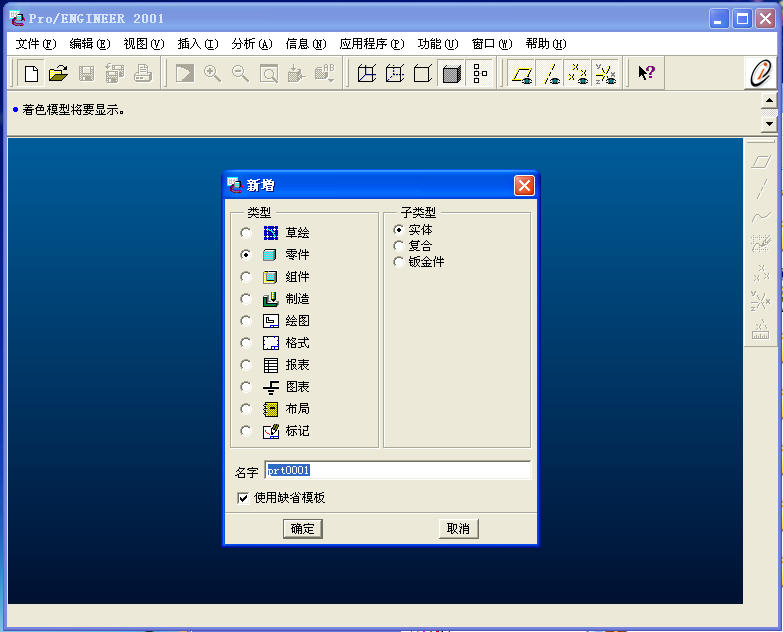
Task: Toggle datum planes display icon
Action: [522, 74]
